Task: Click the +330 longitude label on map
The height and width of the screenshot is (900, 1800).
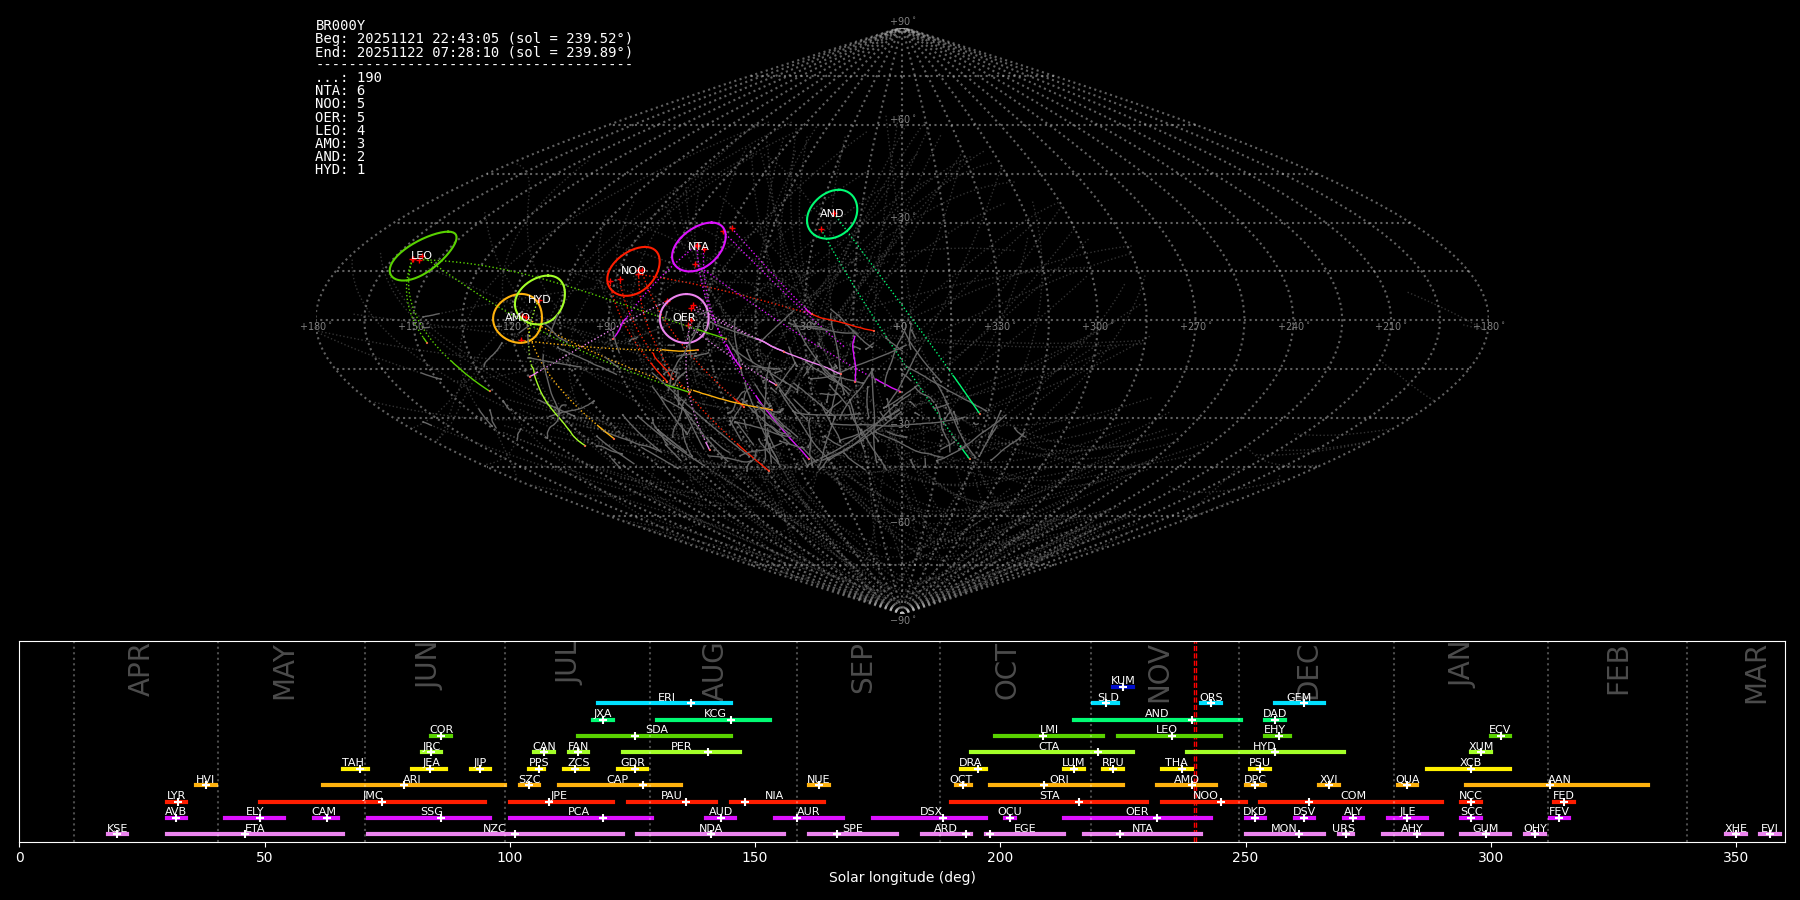Action: click(997, 326)
